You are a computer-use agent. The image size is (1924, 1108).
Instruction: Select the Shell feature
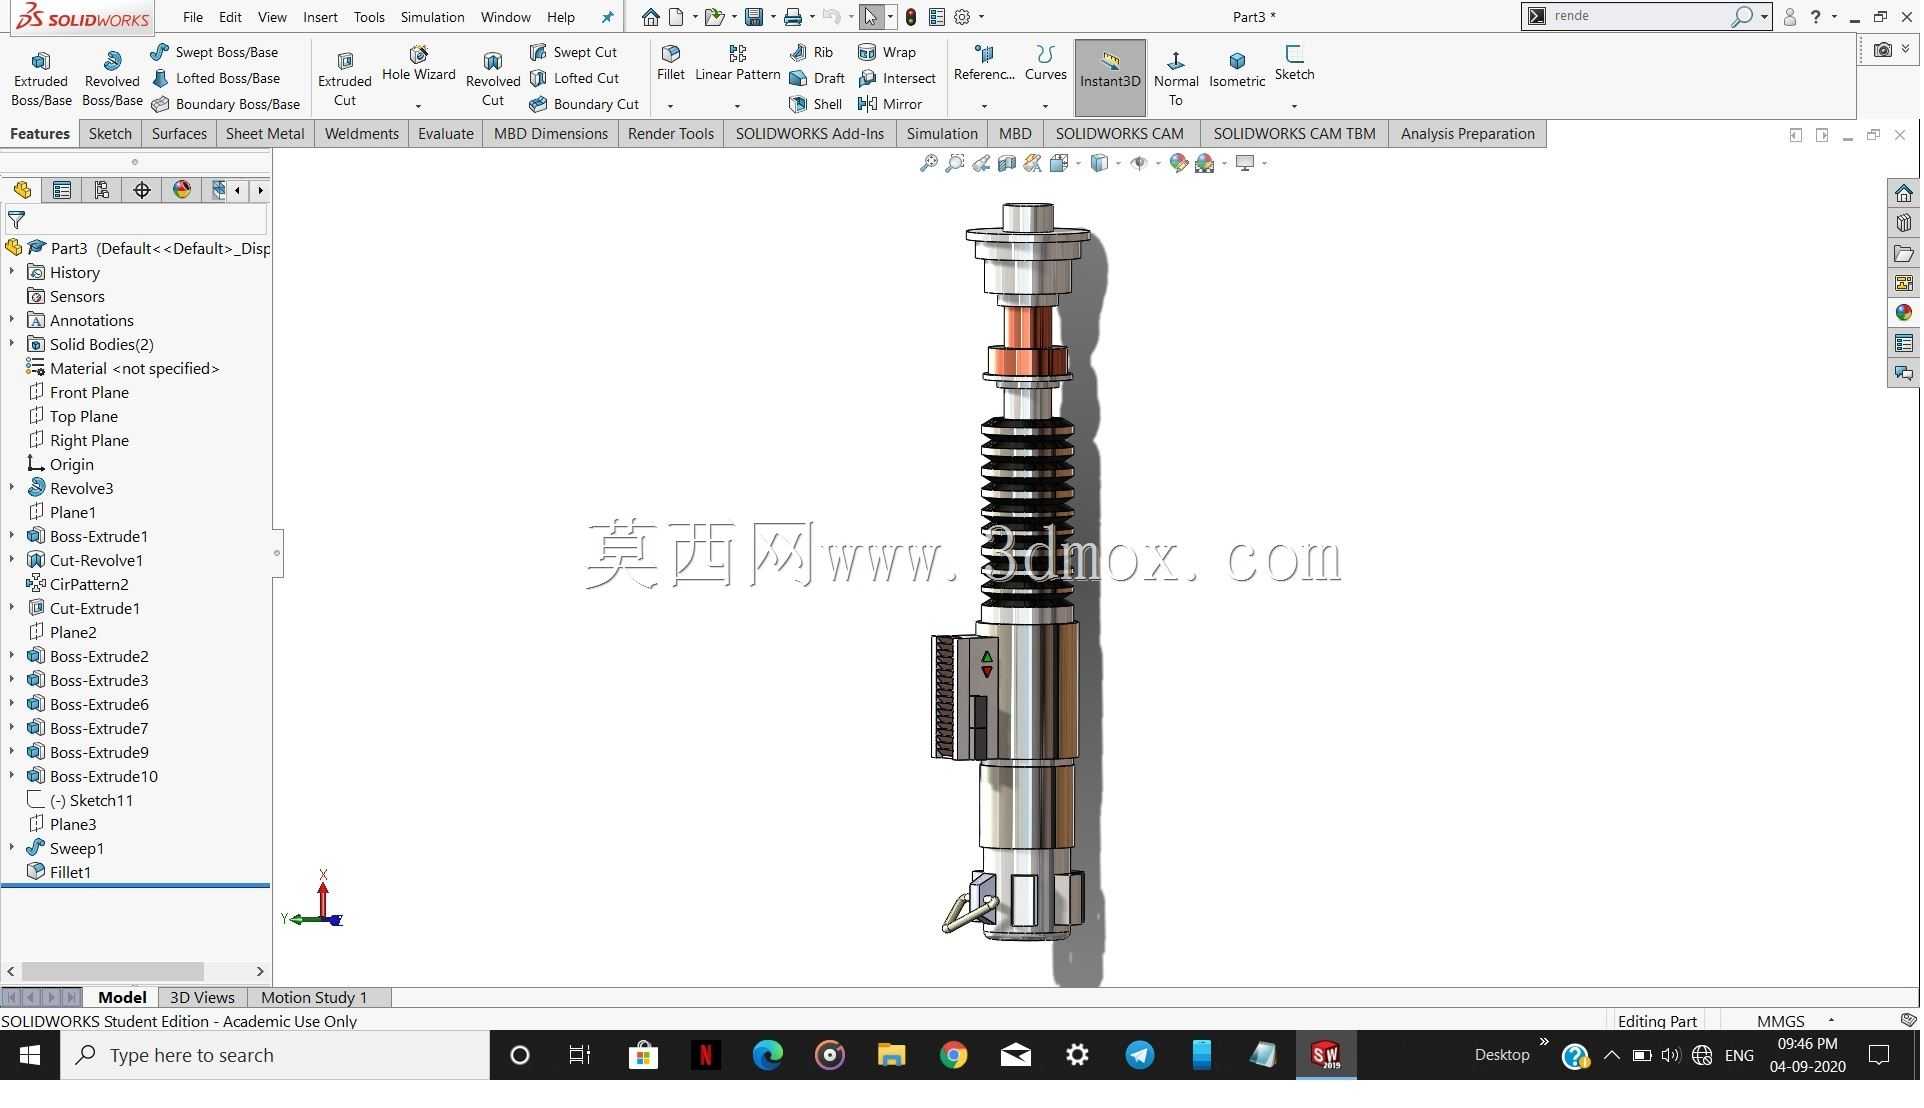point(816,104)
